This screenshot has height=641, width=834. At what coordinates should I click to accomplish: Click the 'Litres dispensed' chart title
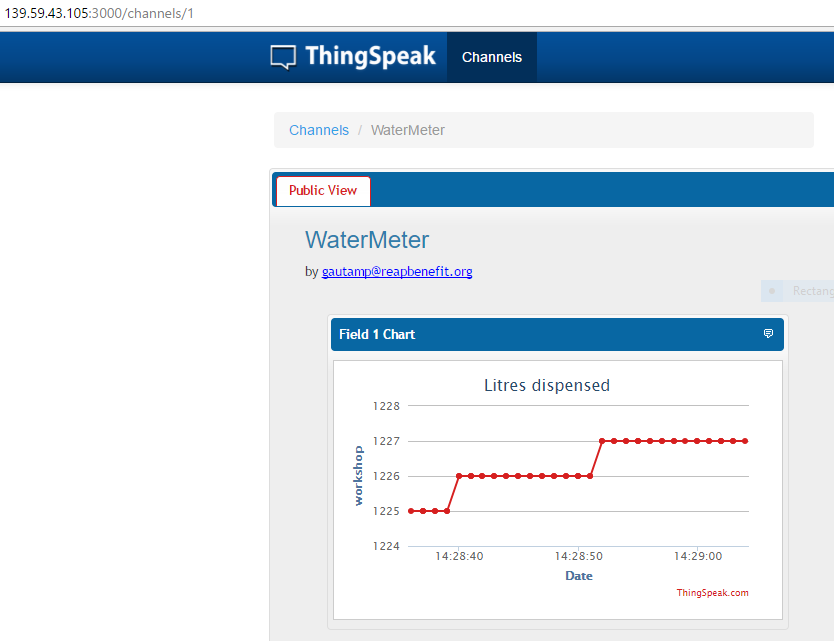pyautogui.click(x=547, y=385)
